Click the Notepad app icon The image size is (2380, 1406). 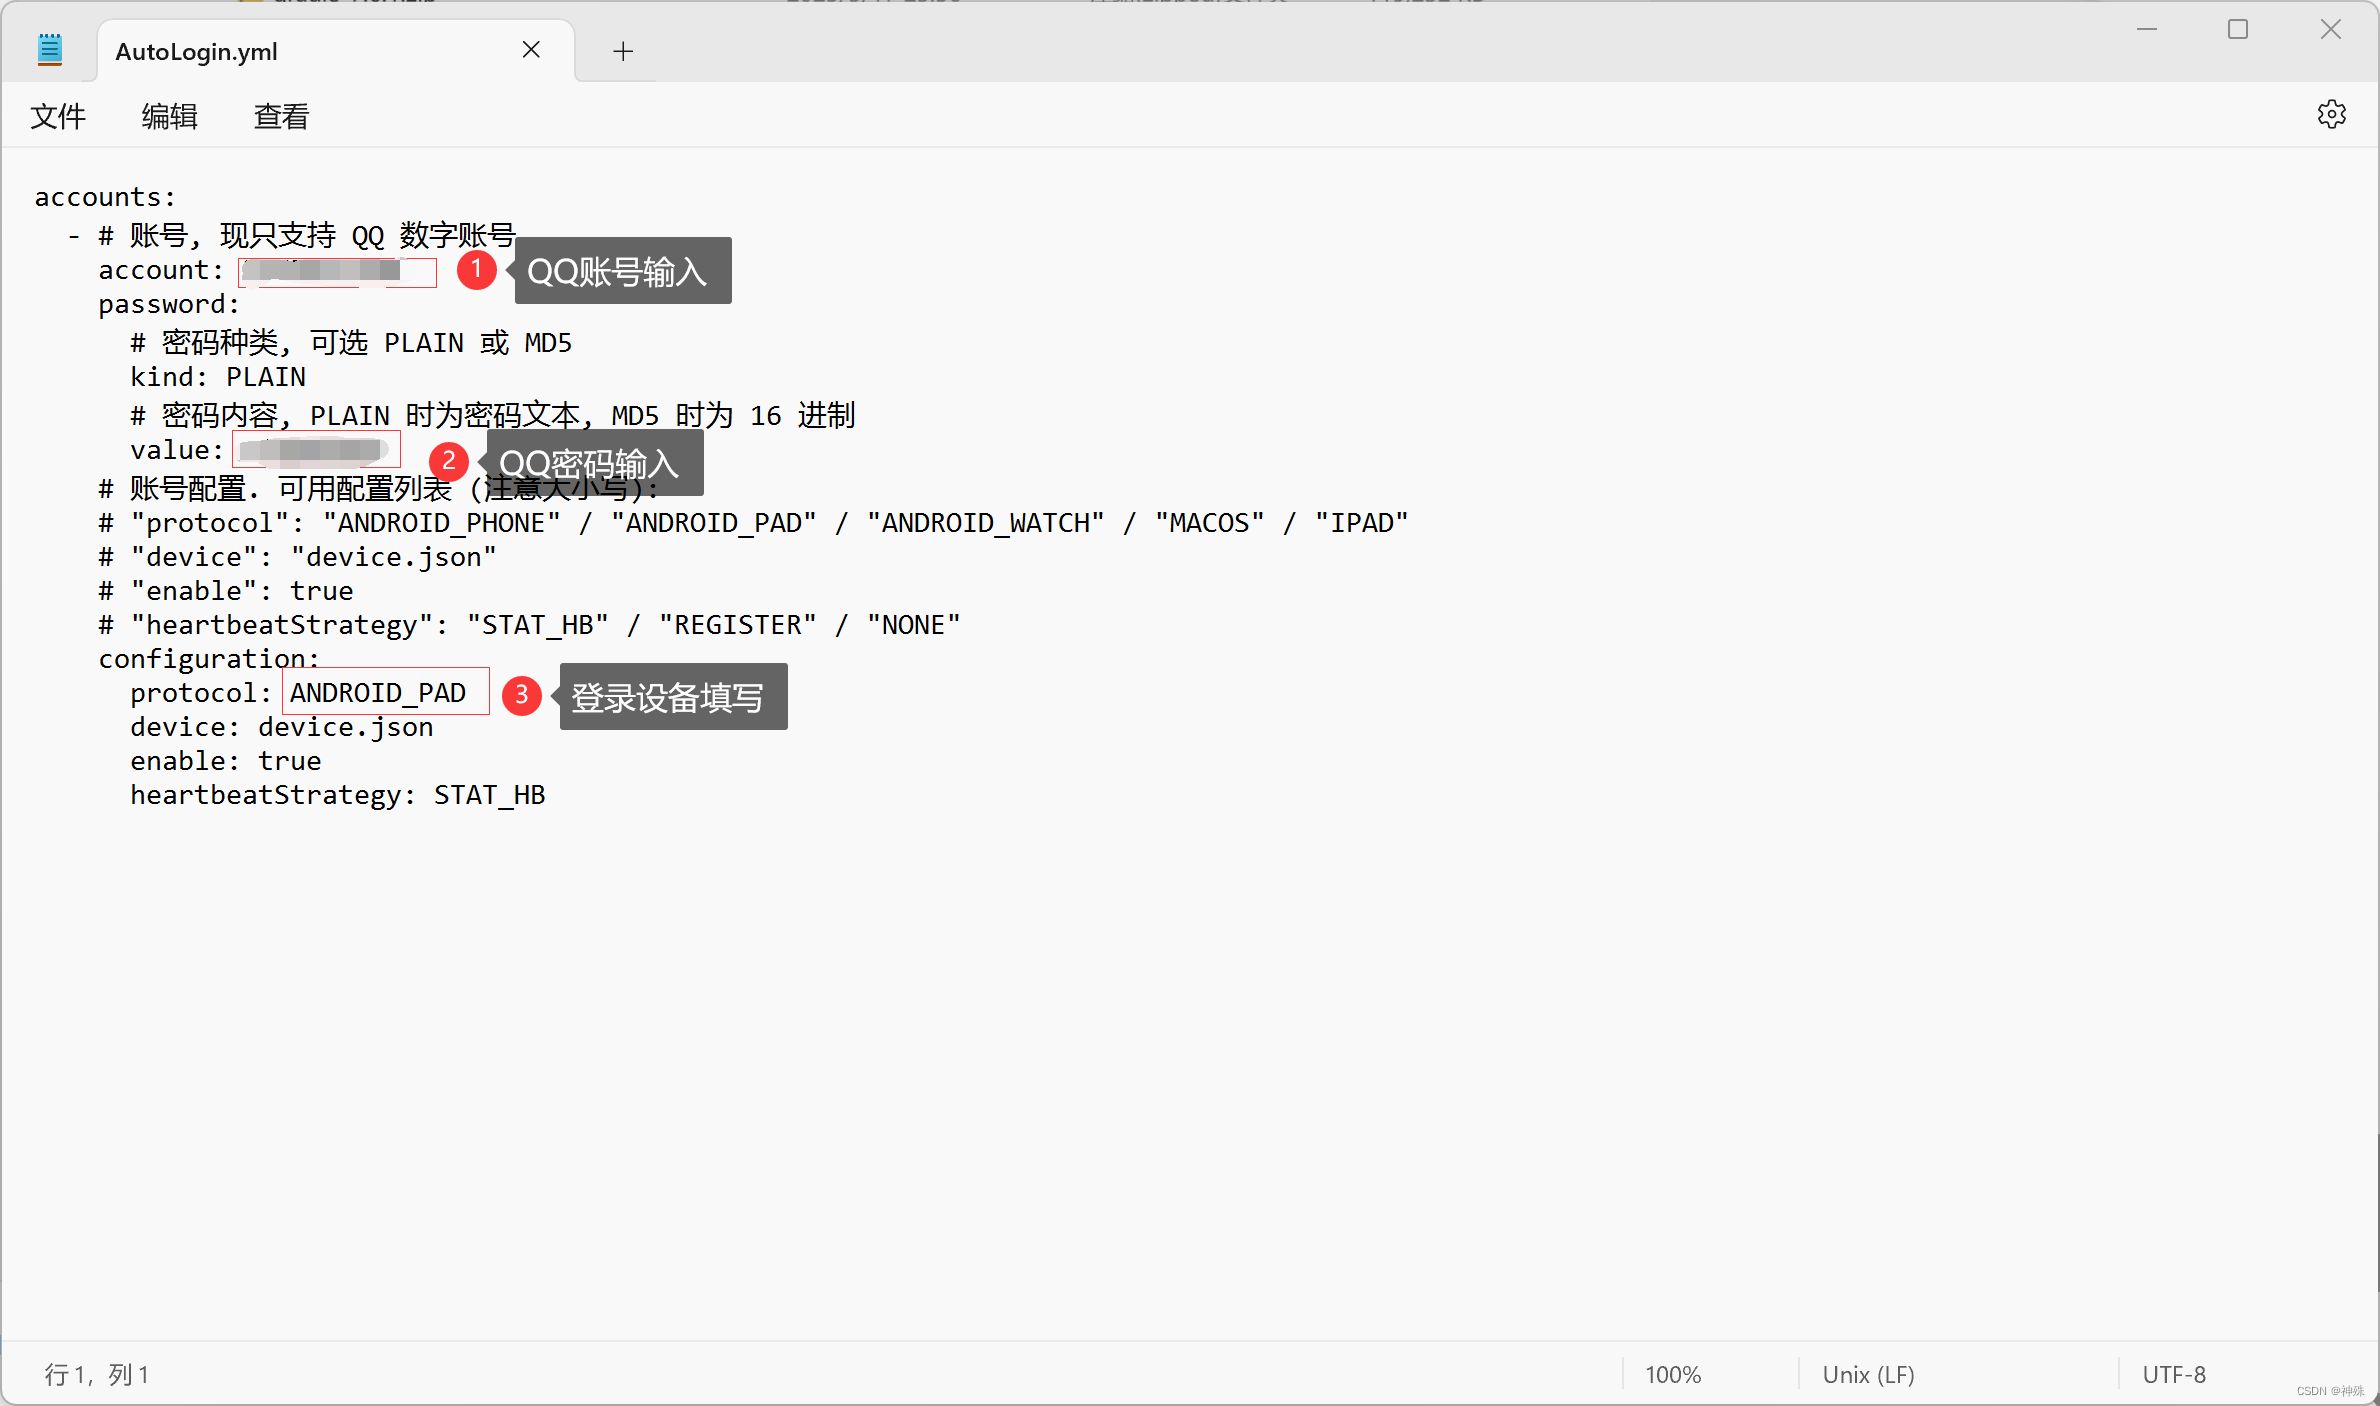click(49, 50)
